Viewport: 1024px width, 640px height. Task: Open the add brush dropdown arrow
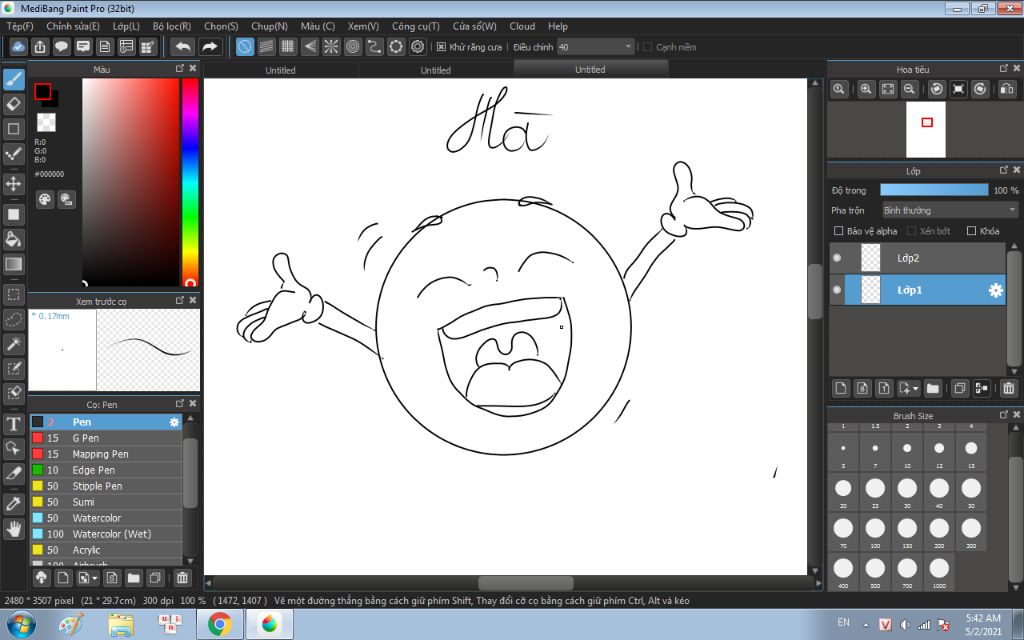[95, 578]
